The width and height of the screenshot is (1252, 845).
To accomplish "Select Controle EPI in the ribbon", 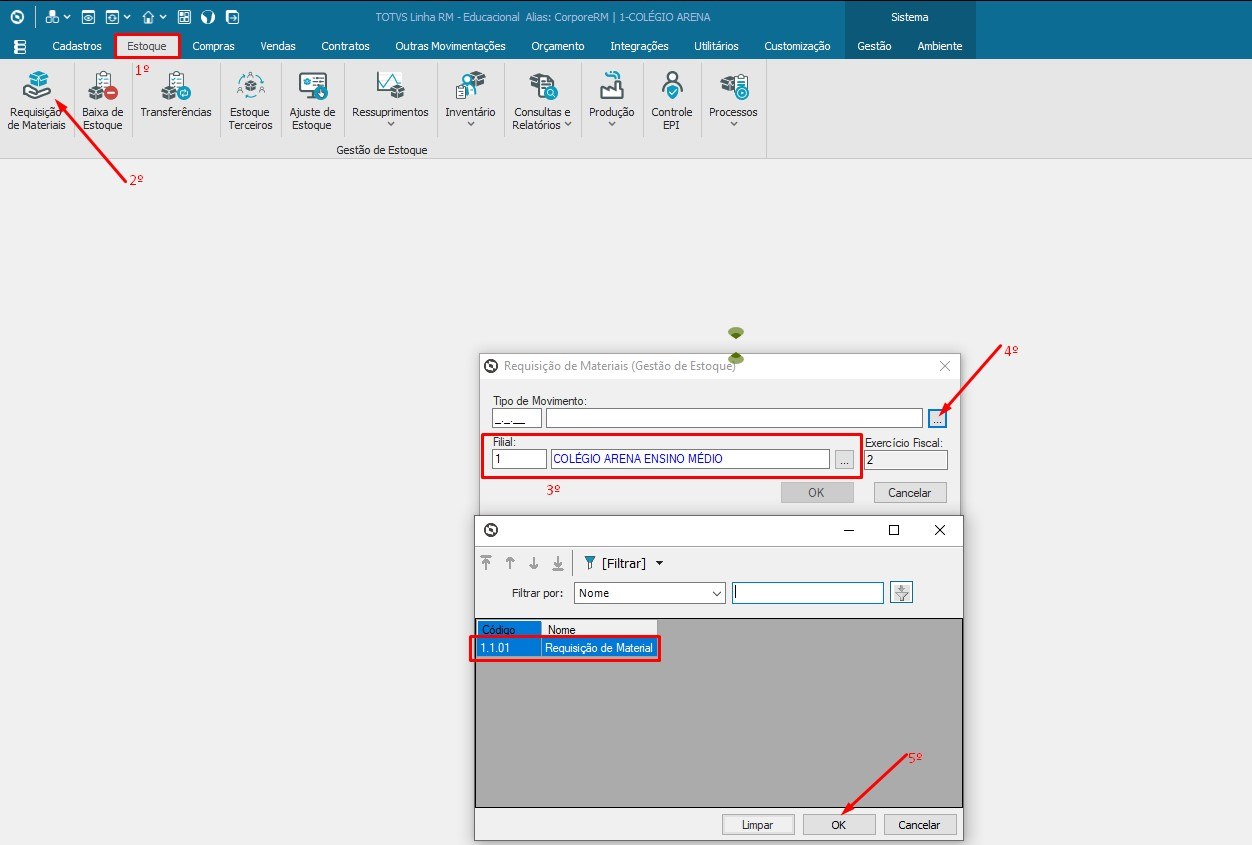I will pos(671,96).
